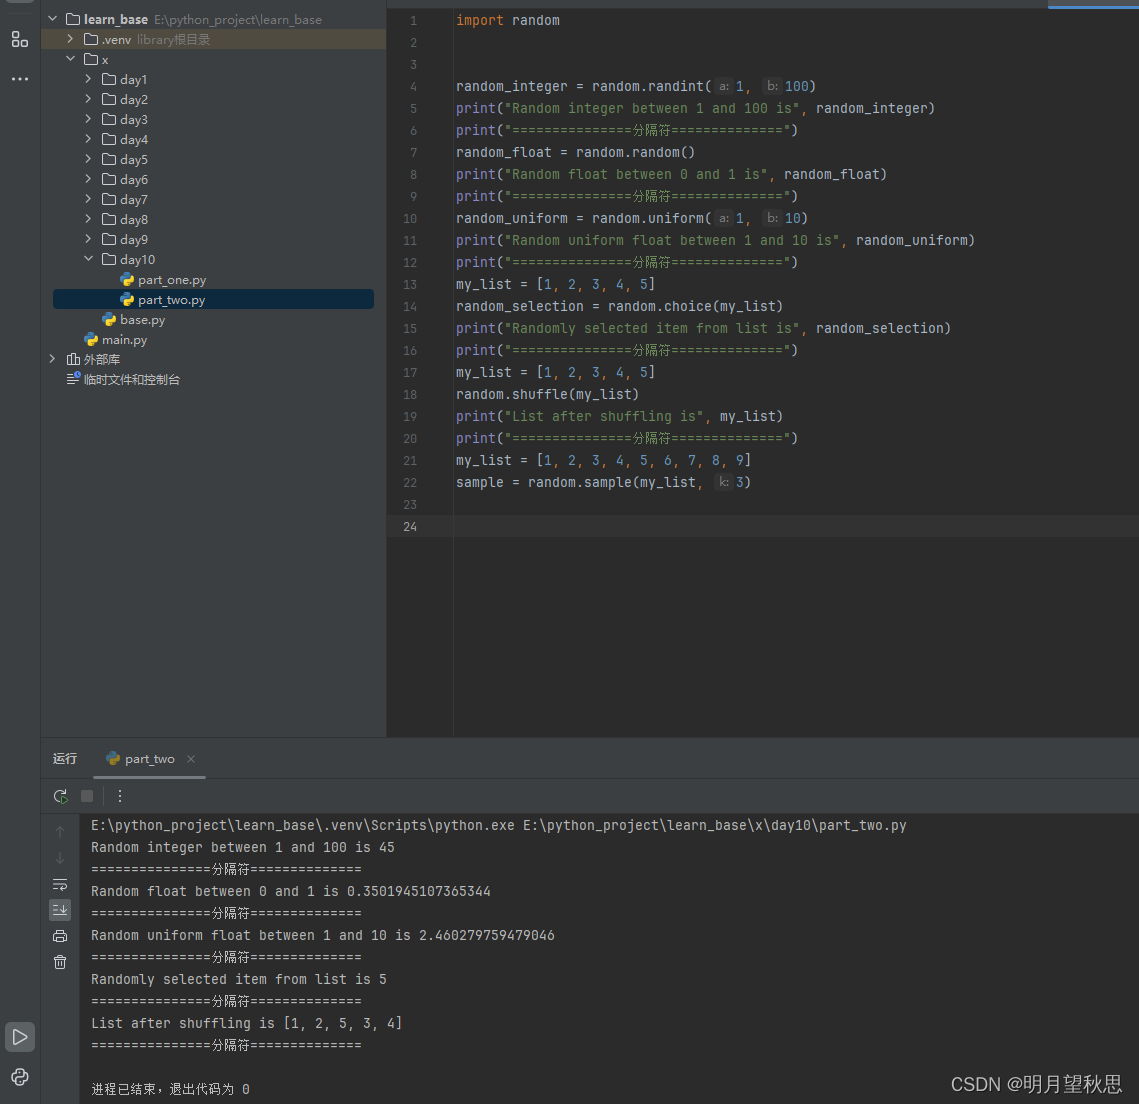The width and height of the screenshot is (1139, 1104).
Task: Expand the 外部库 node
Action: click(52, 359)
